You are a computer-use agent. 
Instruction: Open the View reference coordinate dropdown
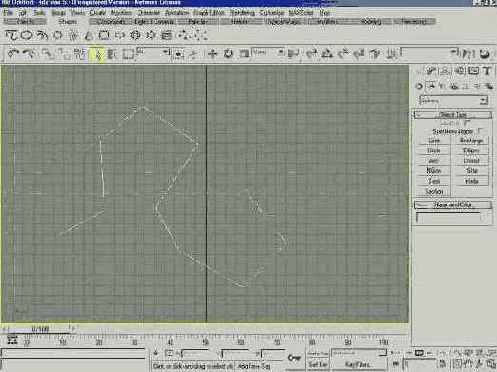[268, 52]
